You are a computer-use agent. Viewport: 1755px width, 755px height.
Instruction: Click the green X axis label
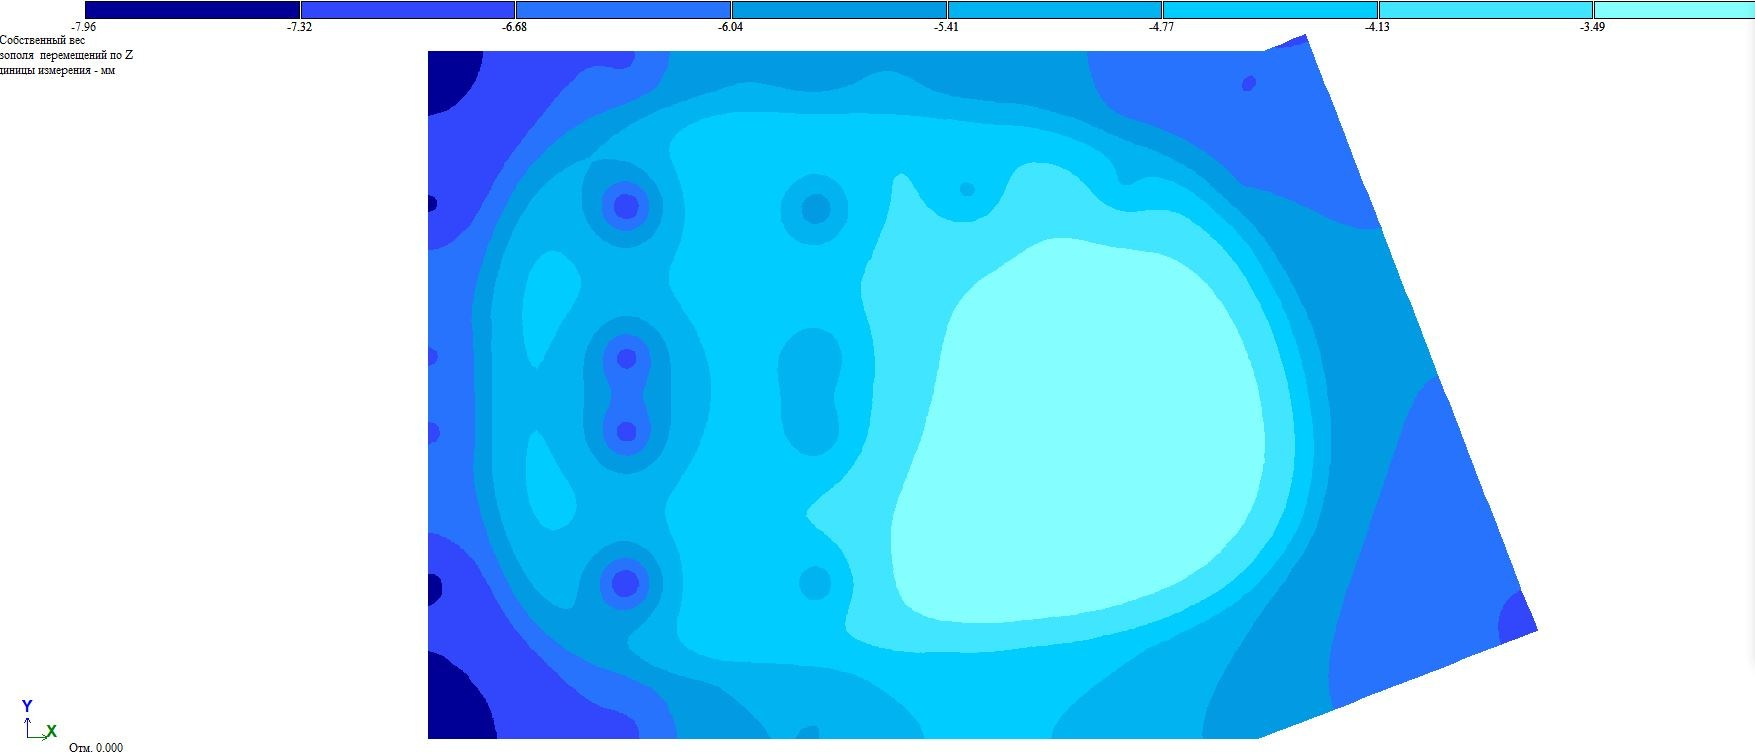pyautogui.click(x=51, y=732)
